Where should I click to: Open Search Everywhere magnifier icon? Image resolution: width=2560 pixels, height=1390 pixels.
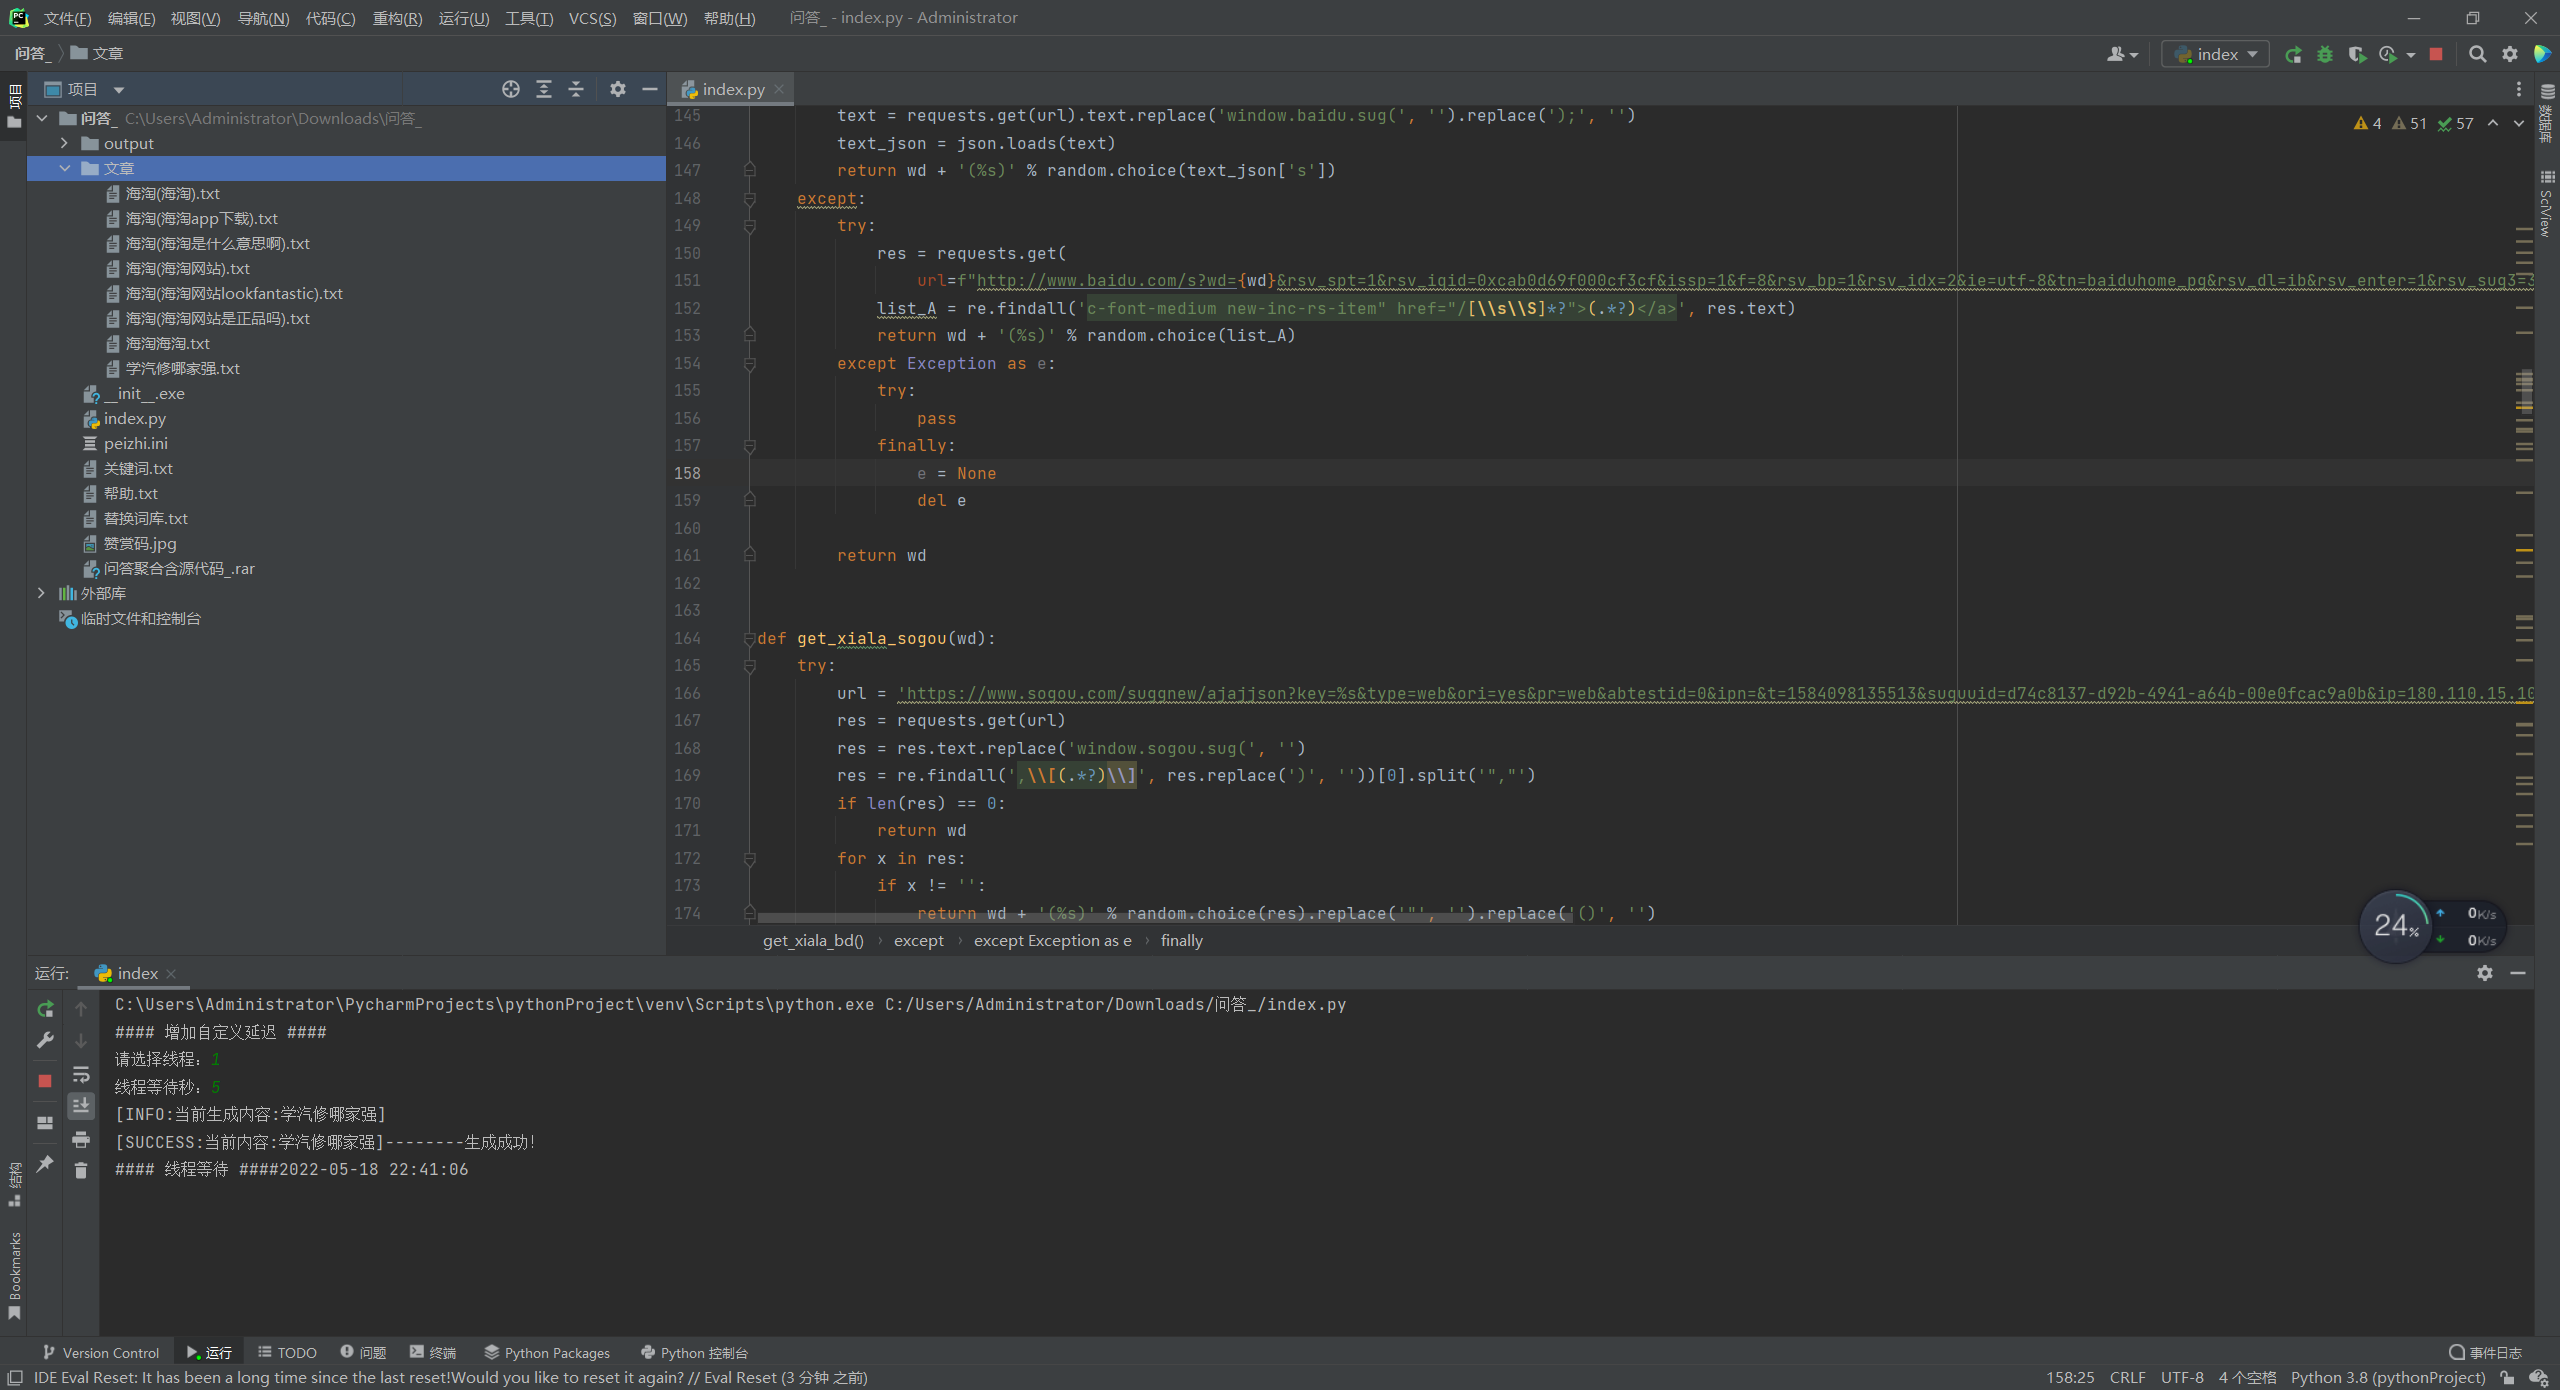[x=2477, y=54]
